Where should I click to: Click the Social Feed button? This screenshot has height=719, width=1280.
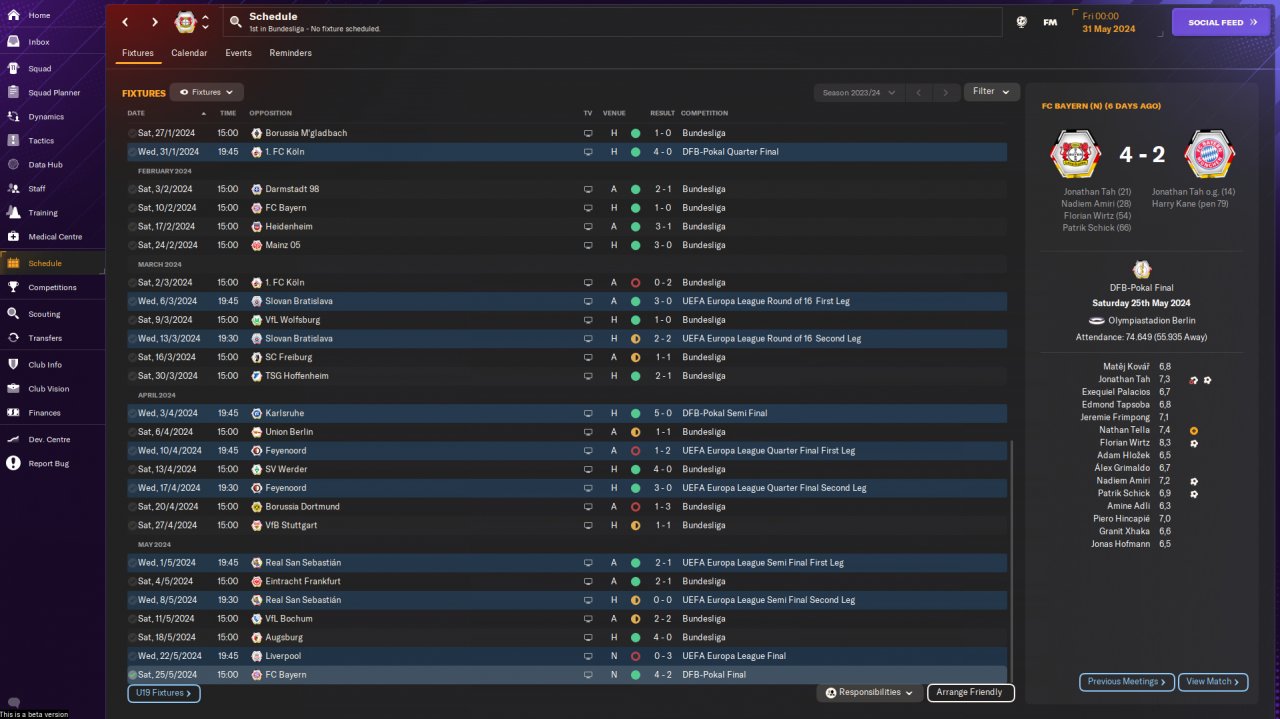click(1220, 22)
